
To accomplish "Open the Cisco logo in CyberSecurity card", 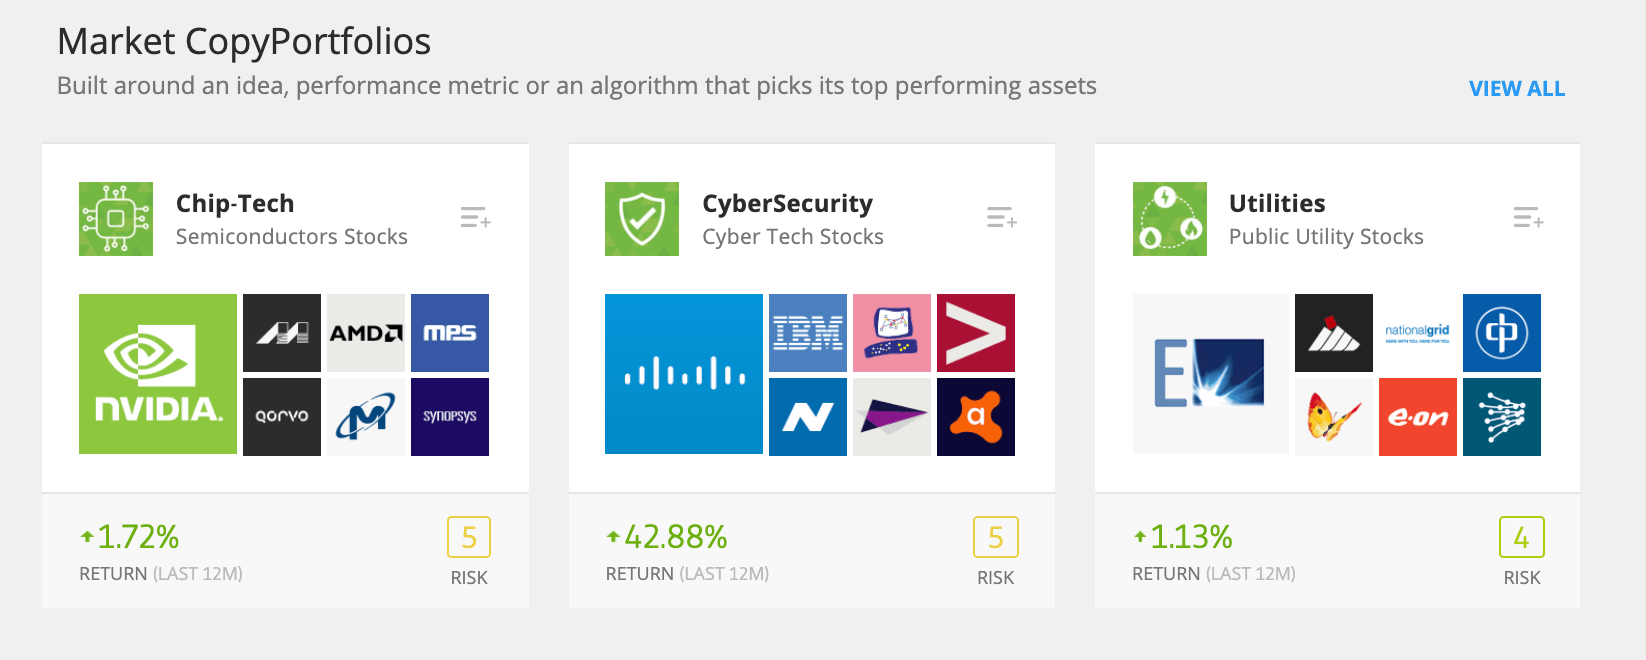I will (x=683, y=373).
